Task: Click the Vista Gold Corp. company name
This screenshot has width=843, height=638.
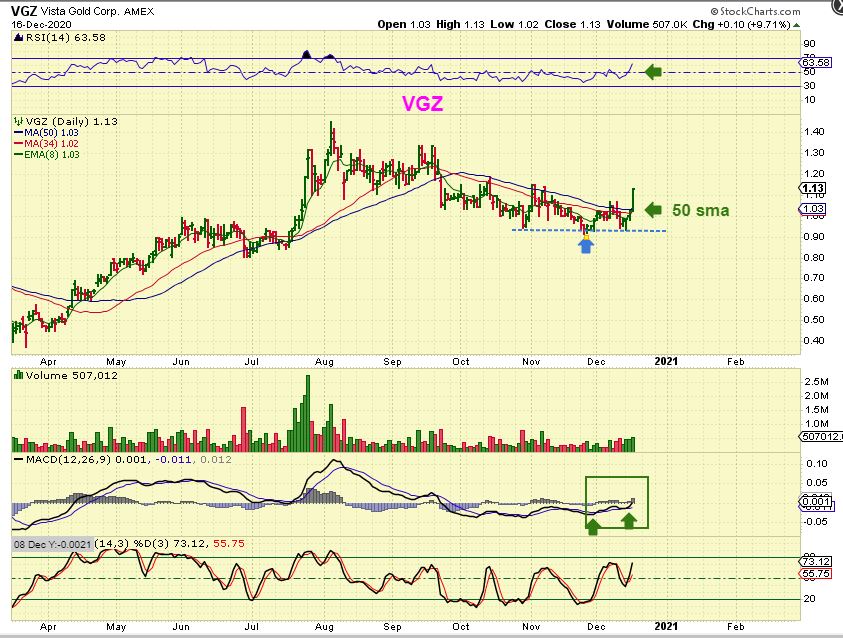Action: [81, 11]
